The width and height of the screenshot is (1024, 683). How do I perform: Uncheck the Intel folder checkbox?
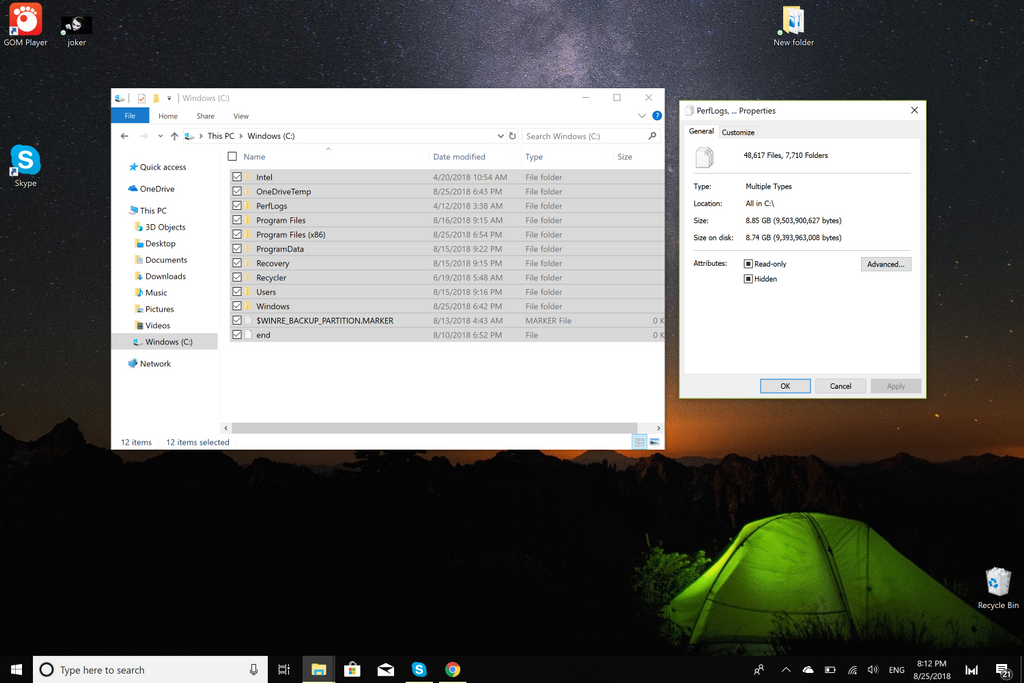237,177
